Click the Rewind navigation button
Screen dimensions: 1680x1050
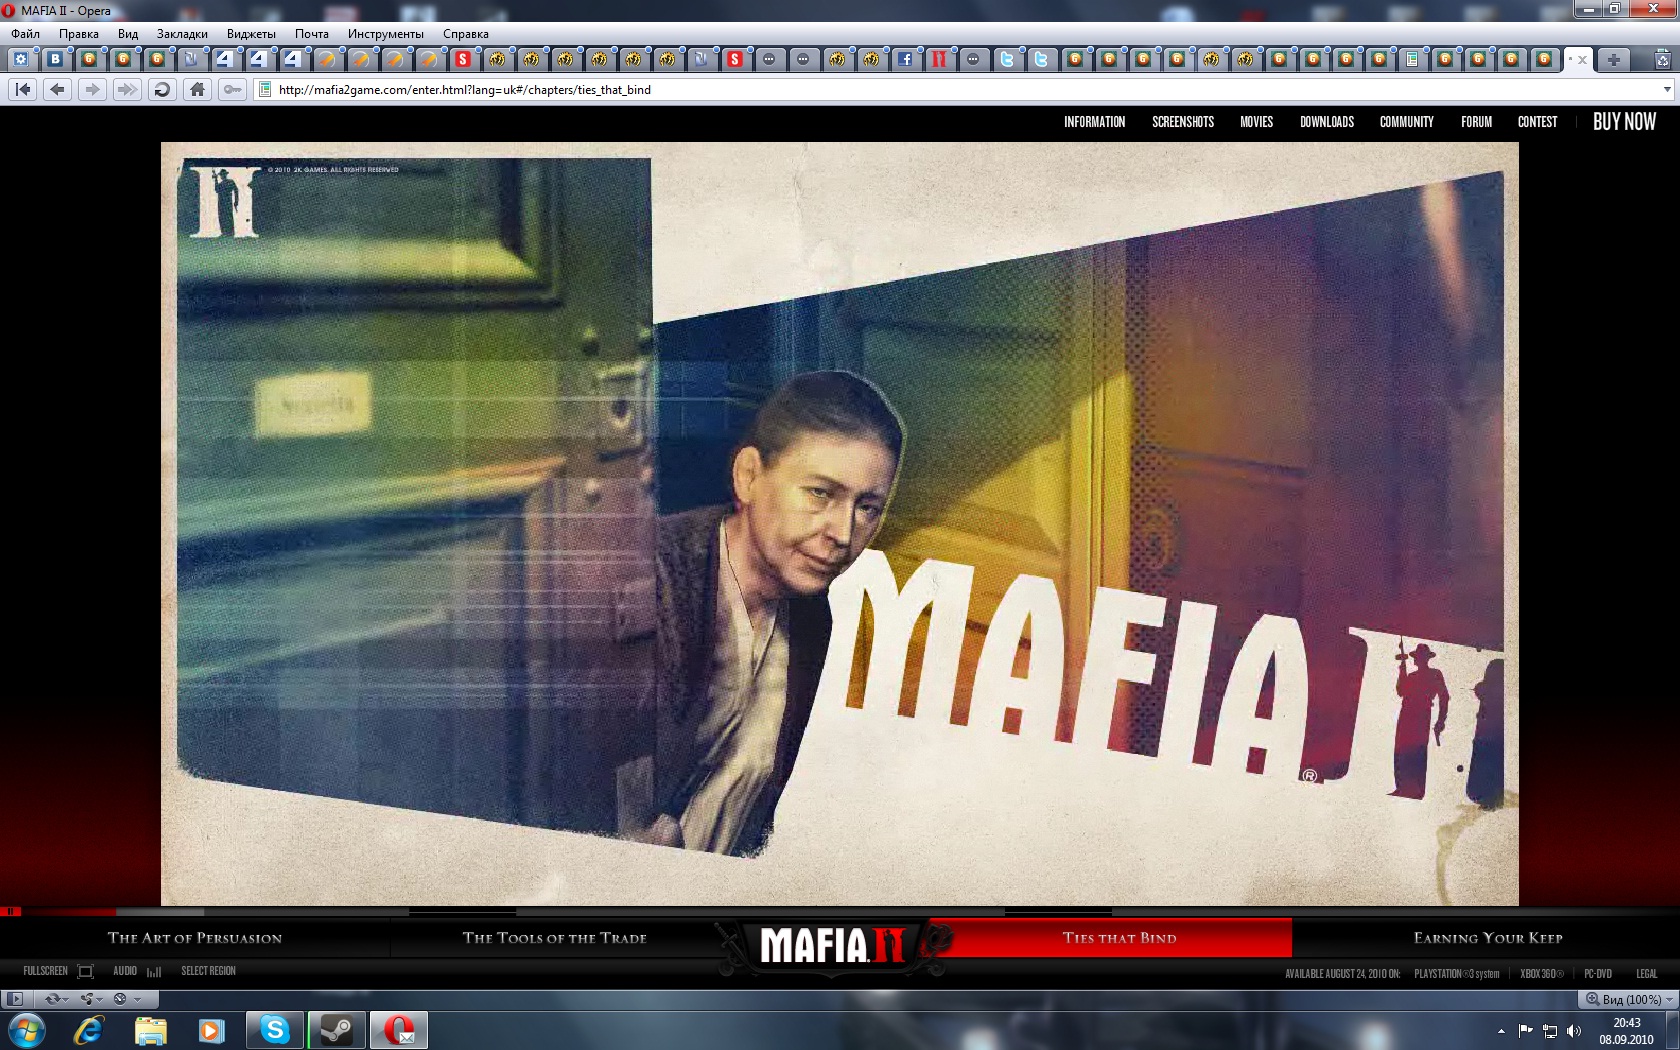click(x=23, y=90)
